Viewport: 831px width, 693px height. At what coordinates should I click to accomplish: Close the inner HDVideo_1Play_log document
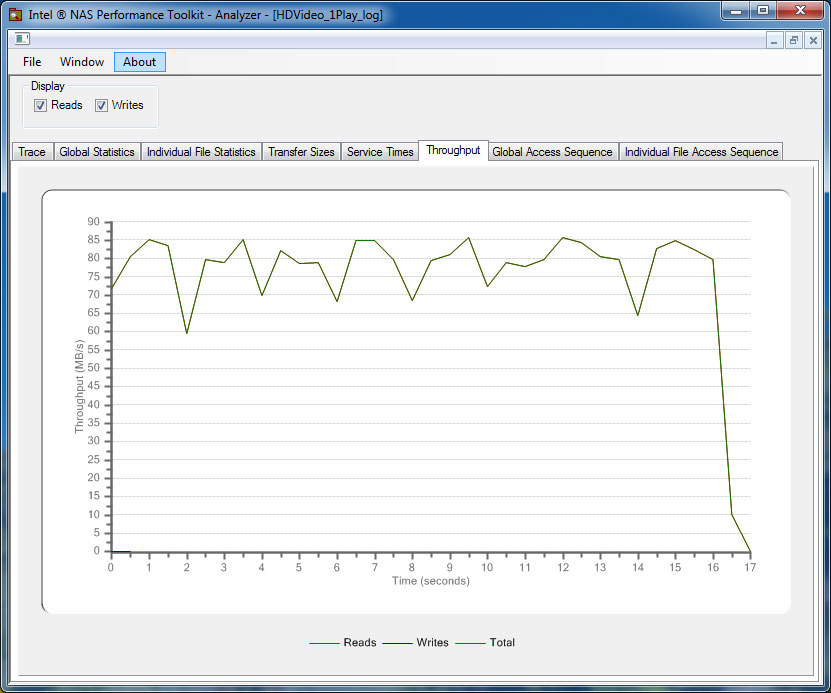[812, 40]
